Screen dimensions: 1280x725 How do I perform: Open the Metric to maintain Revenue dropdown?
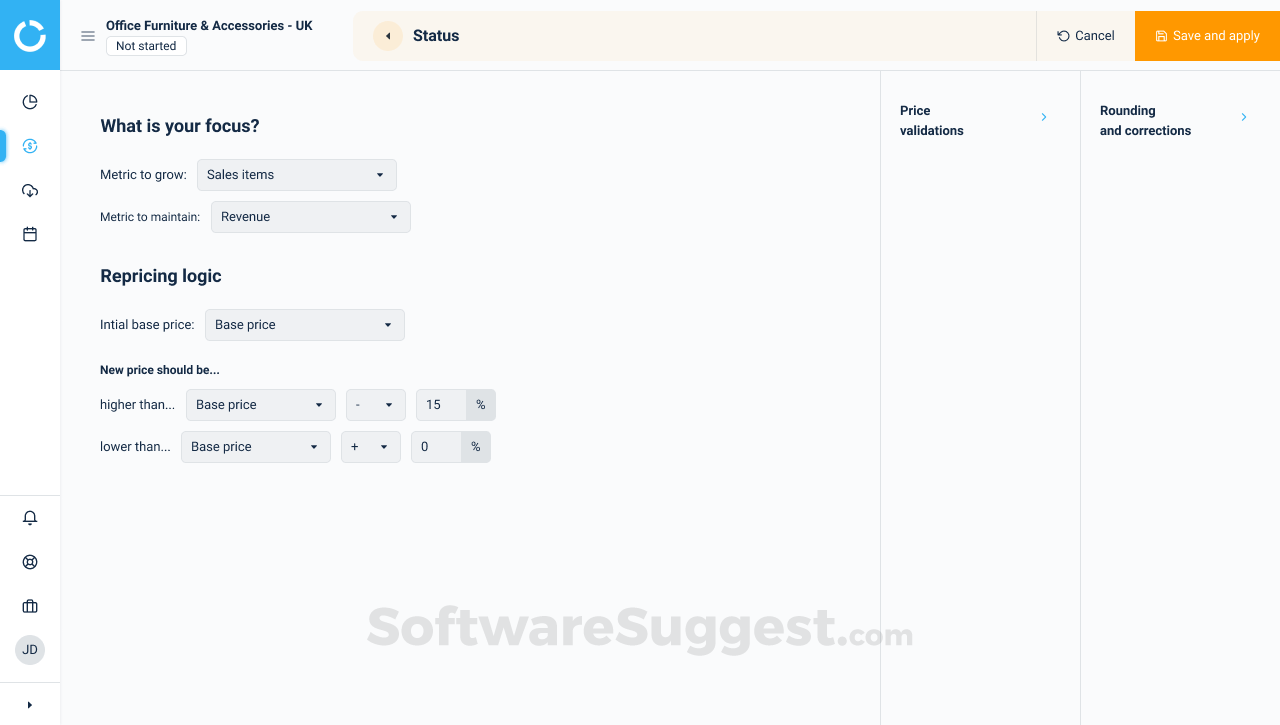310,216
